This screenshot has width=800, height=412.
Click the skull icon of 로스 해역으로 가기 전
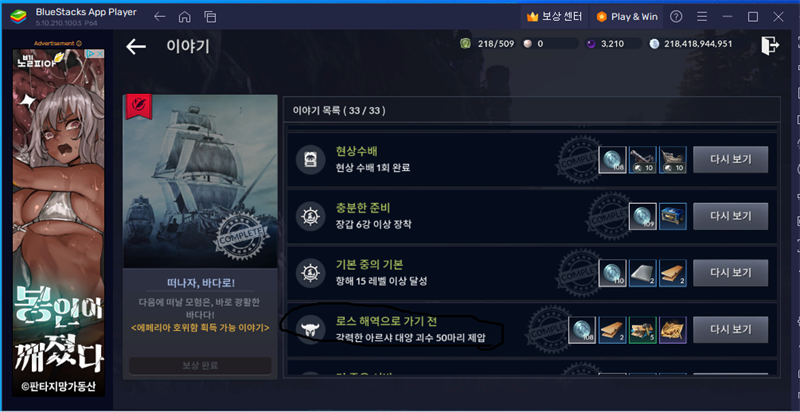point(310,330)
